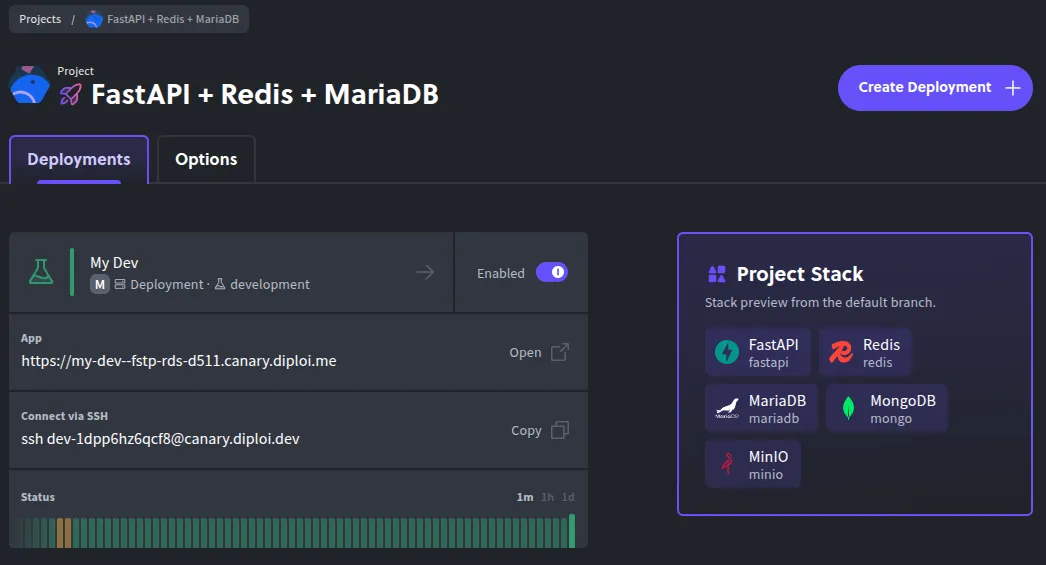This screenshot has width=1046, height=565.
Task: Click the copy icon for SSH command
Action: (560, 430)
